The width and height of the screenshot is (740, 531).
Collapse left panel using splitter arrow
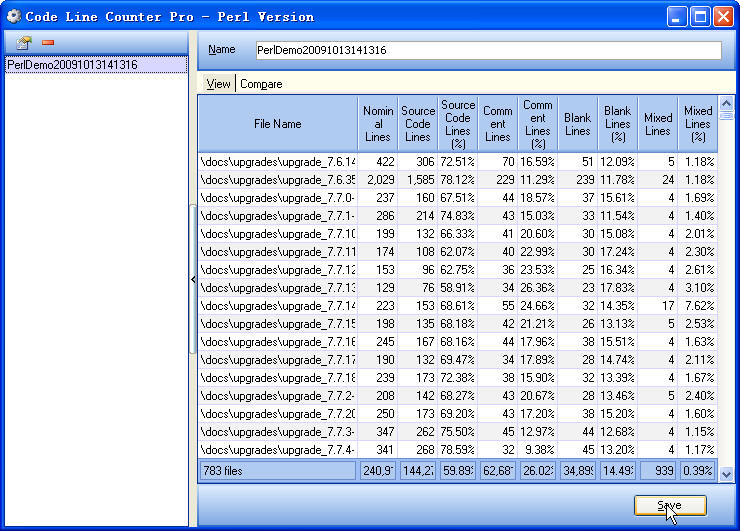[x=193, y=280]
